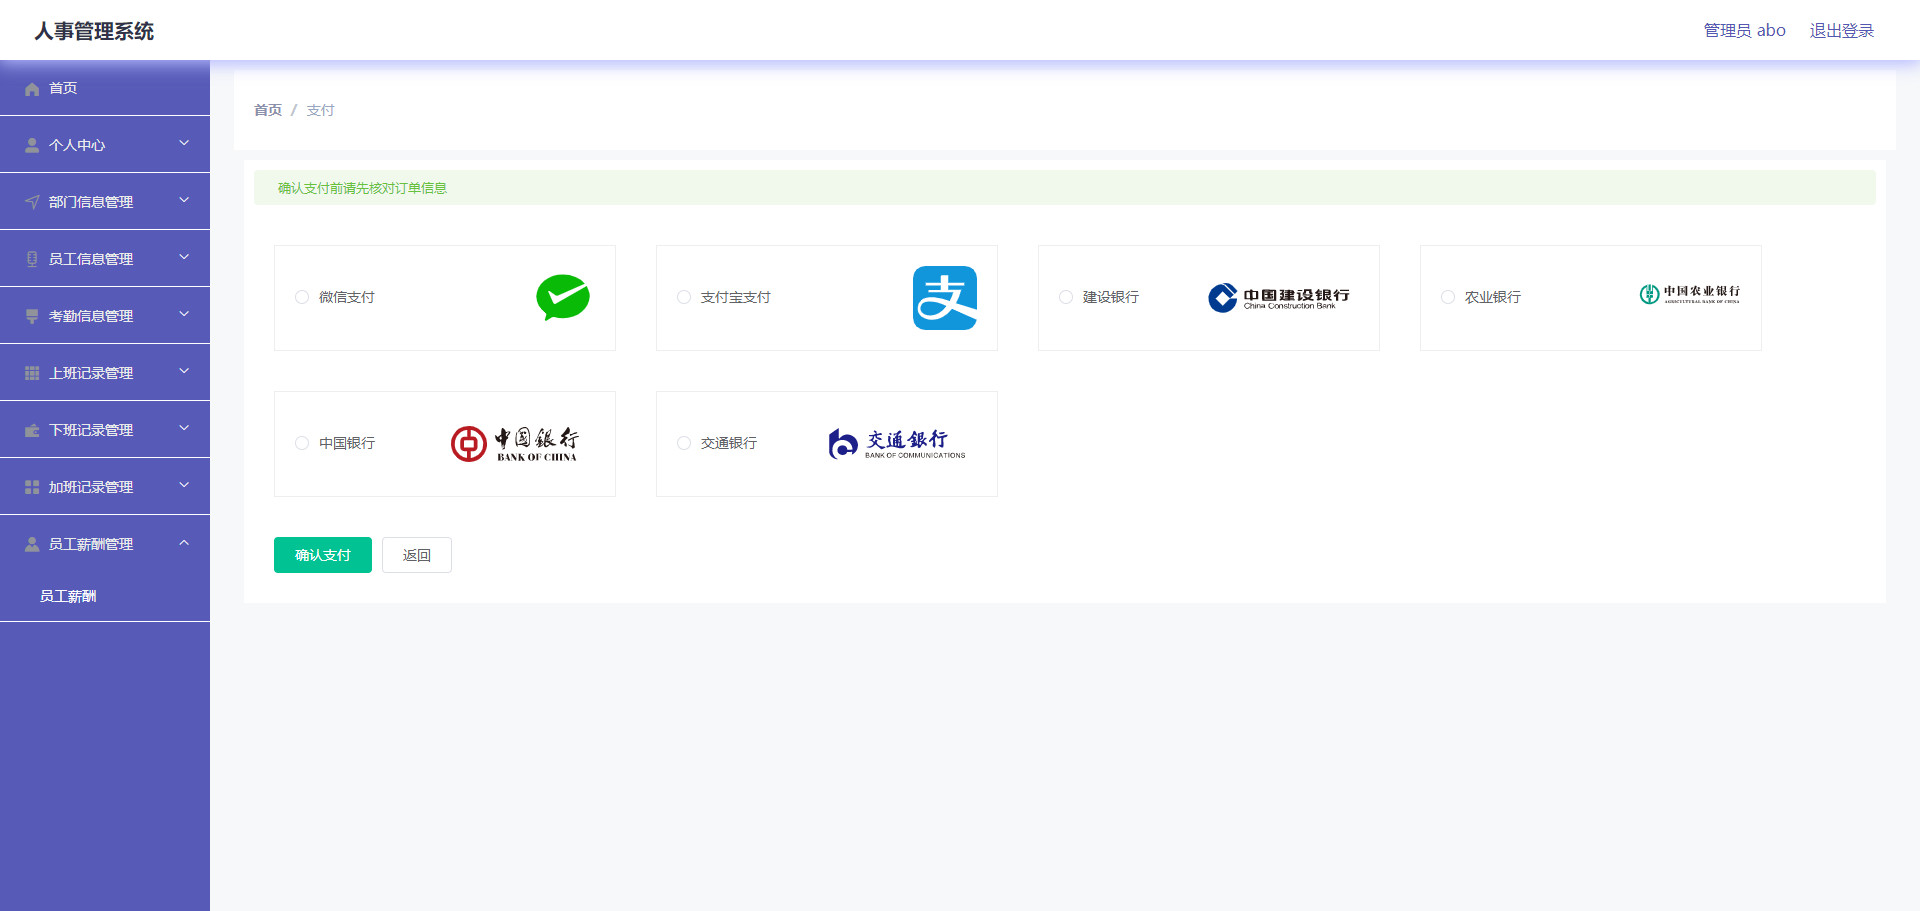Expand the 下班记录管理 chevron
This screenshot has width=1920, height=911.
click(184, 428)
